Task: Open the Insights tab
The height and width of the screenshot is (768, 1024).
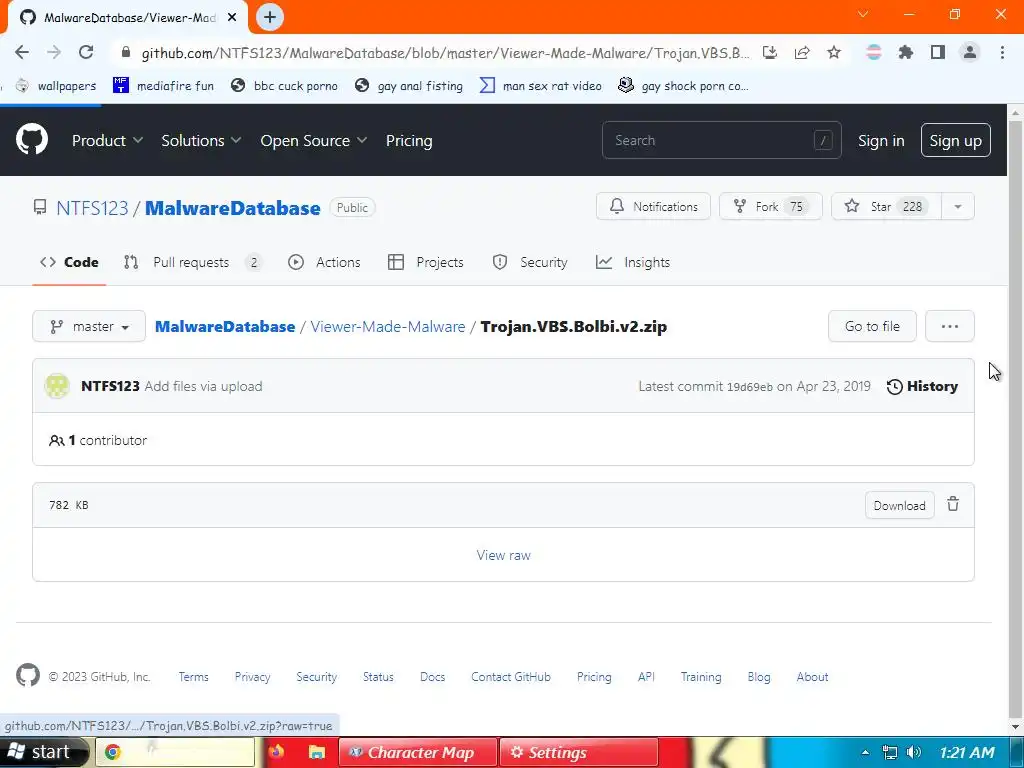Action: click(x=633, y=262)
